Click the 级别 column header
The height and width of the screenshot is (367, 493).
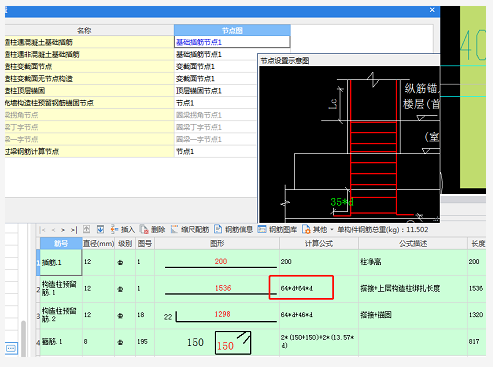(x=125, y=243)
